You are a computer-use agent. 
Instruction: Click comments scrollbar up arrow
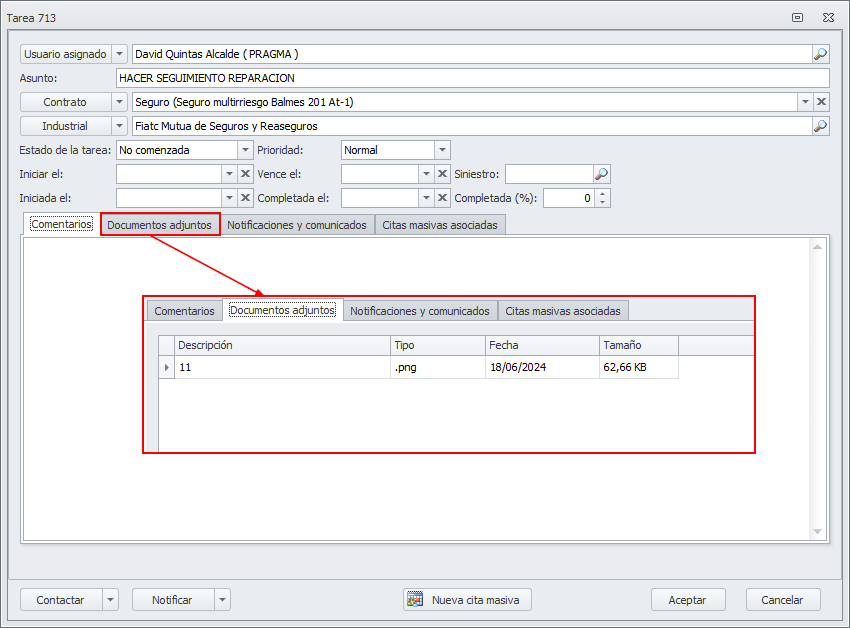click(x=817, y=247)
